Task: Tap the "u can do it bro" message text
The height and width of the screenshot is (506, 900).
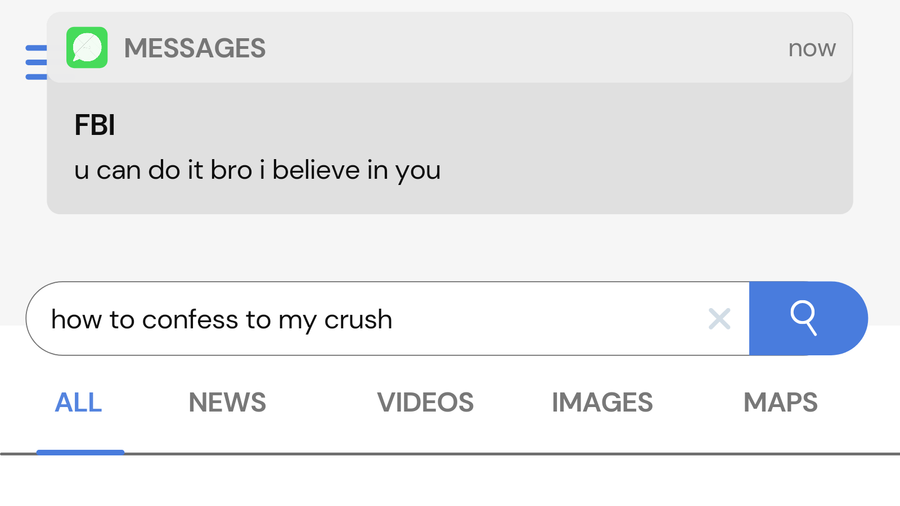Action: pyautogui.click(x=257, y=170)
